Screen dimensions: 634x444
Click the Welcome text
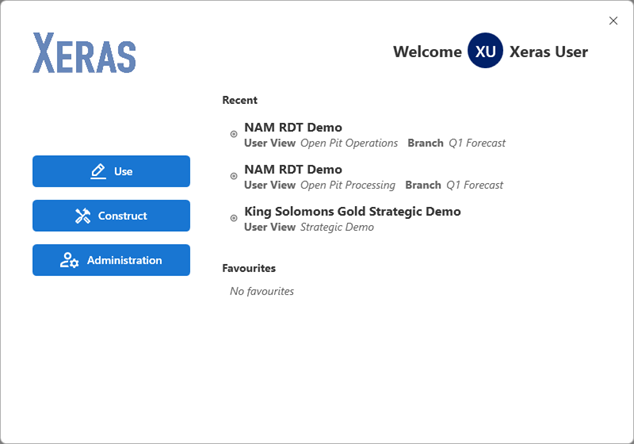tap(427, 52)
